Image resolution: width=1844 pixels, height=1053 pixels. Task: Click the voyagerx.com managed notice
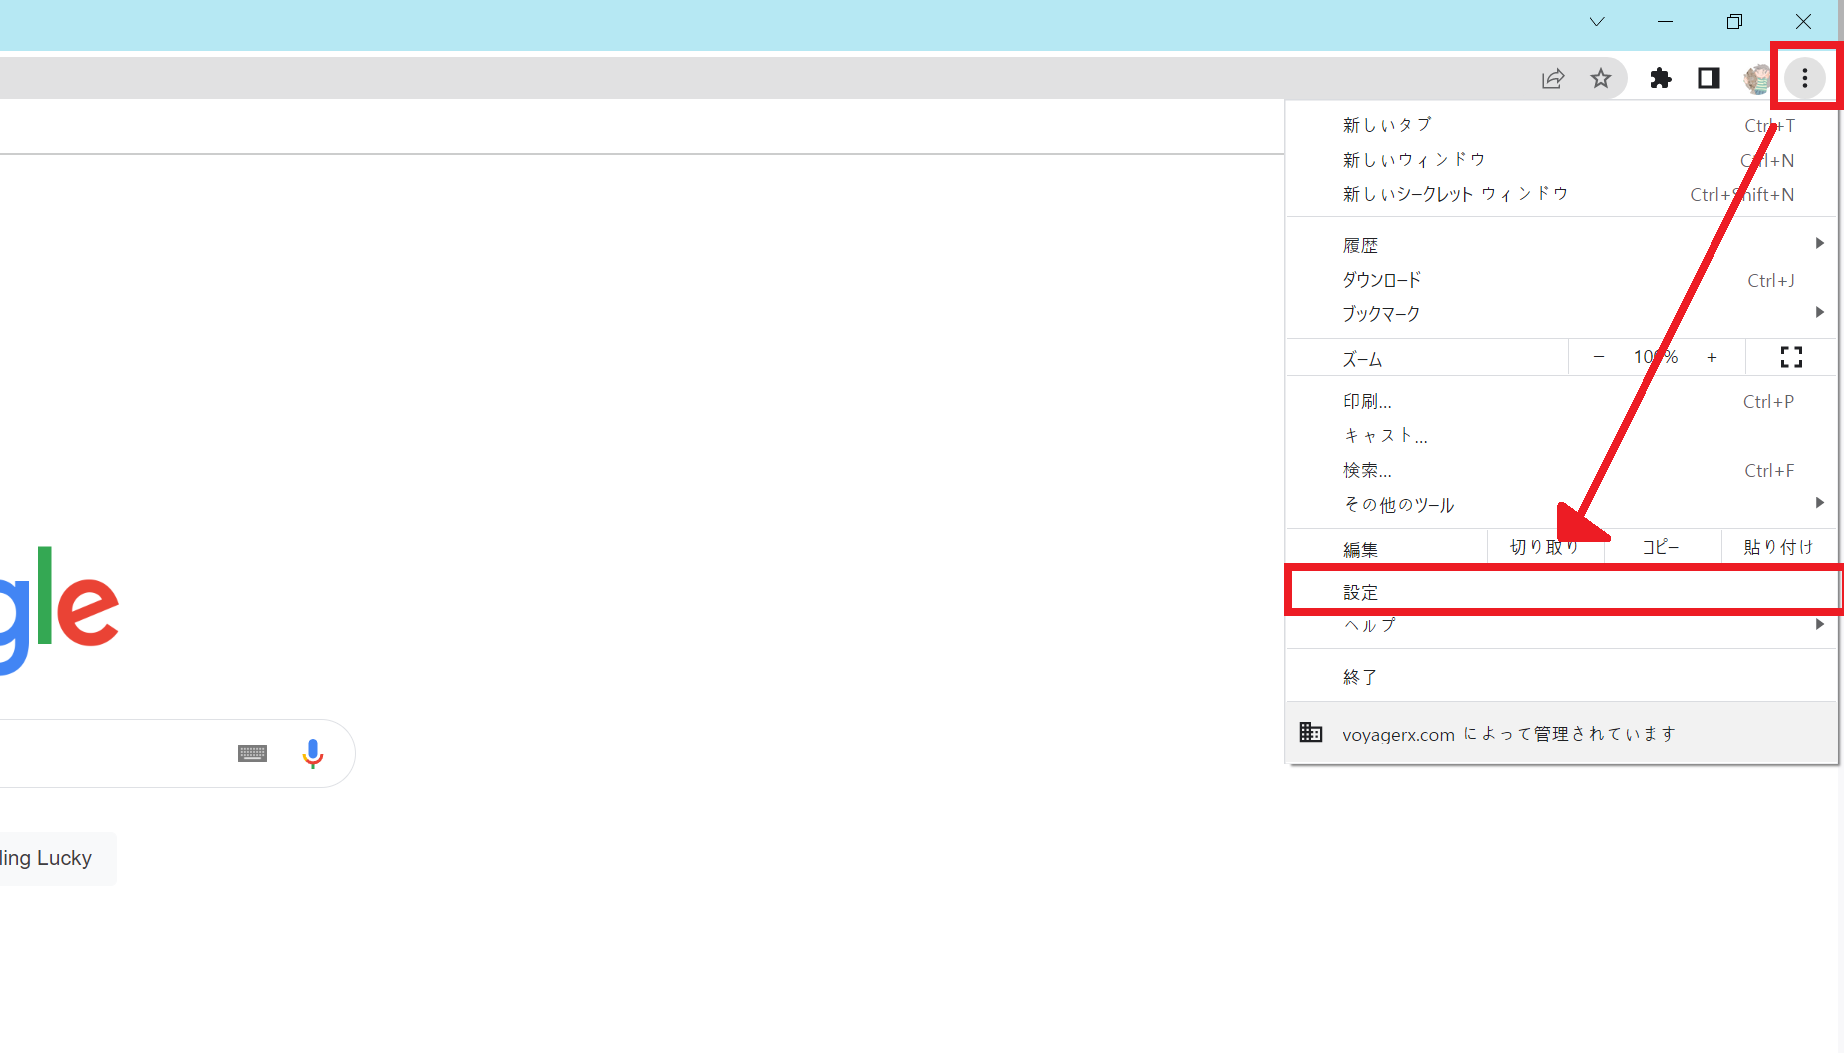pyautogui.click(x=1562, y=733)
